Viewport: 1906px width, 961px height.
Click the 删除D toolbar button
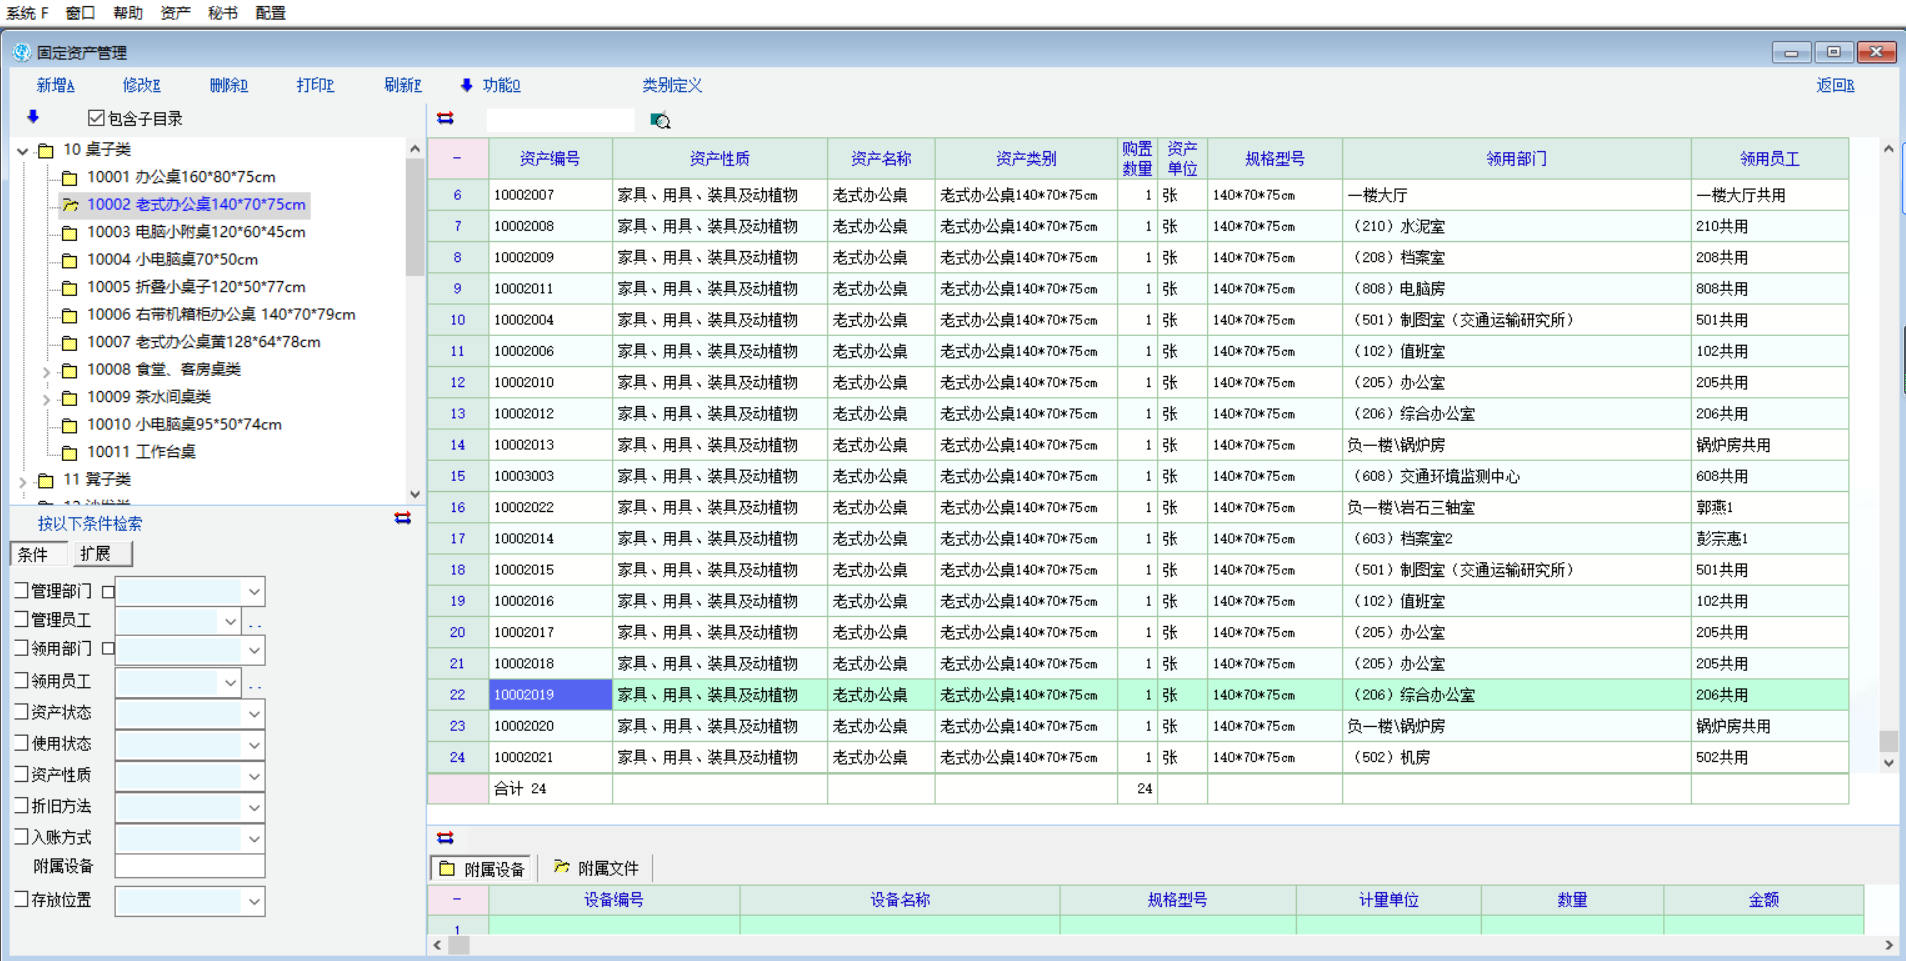pos(228,85)
